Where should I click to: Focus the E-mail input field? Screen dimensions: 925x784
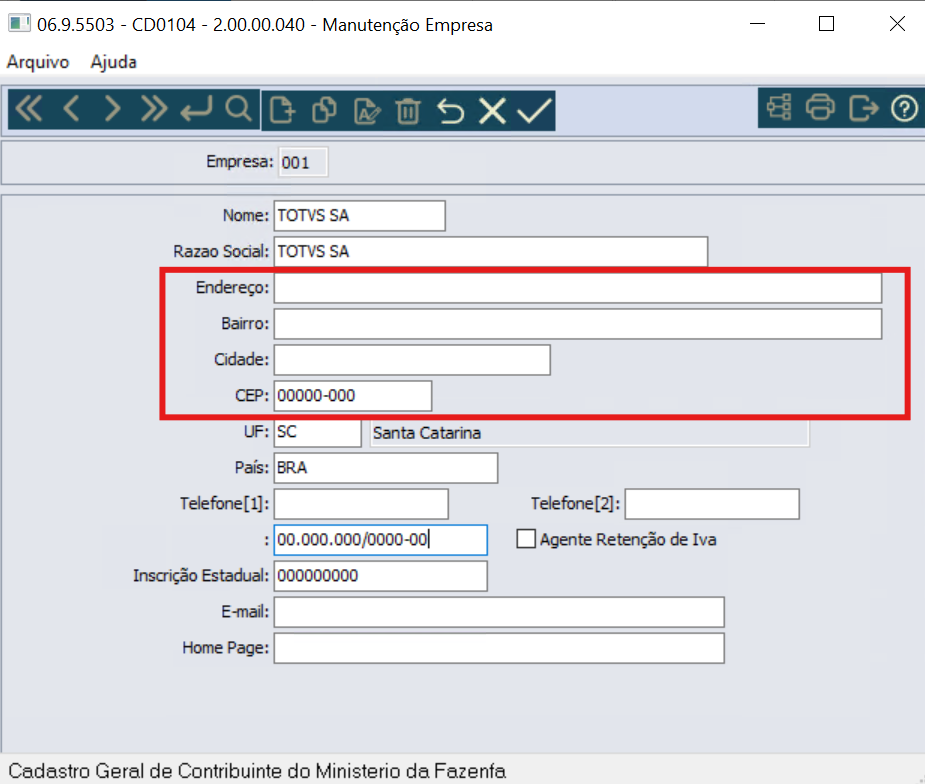pyautogui.click(x=499, y=612)
